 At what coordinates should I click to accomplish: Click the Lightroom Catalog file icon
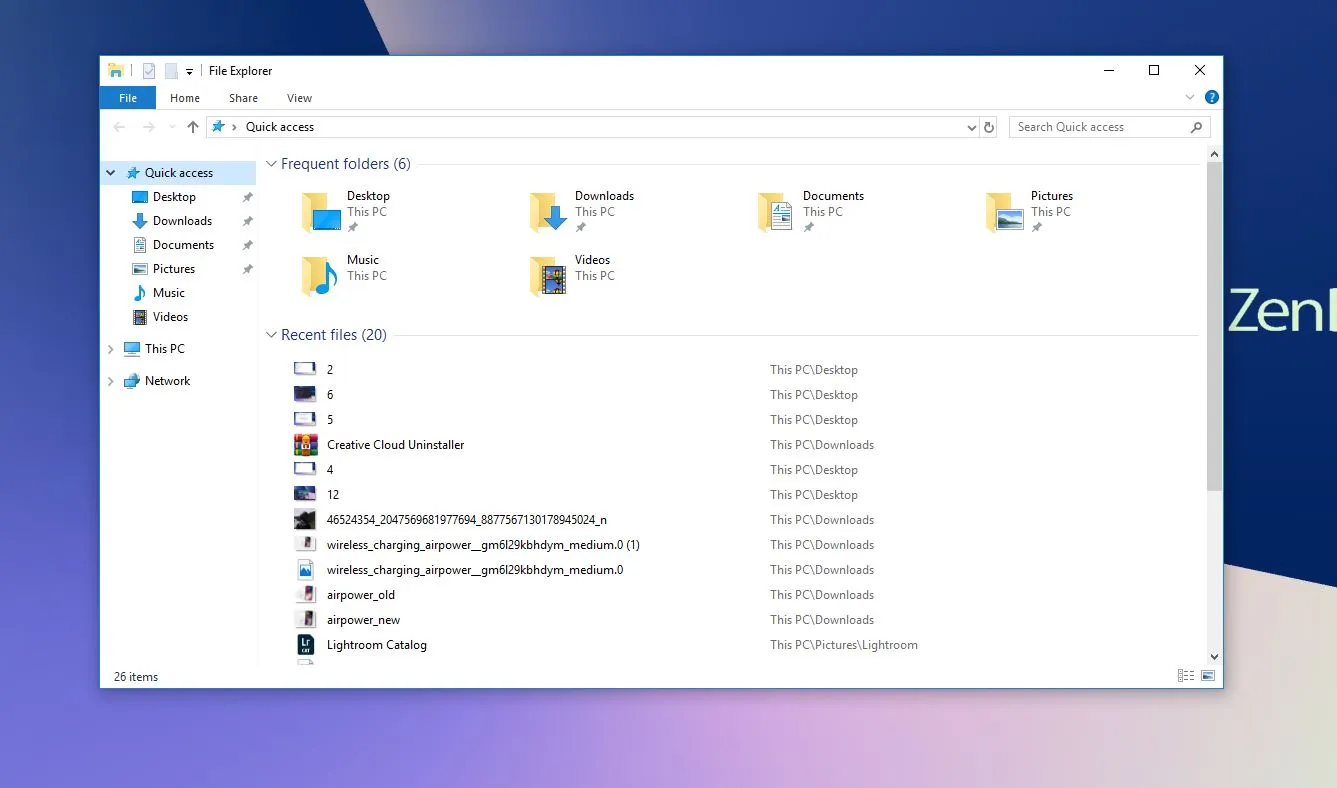tap(305, 645)
